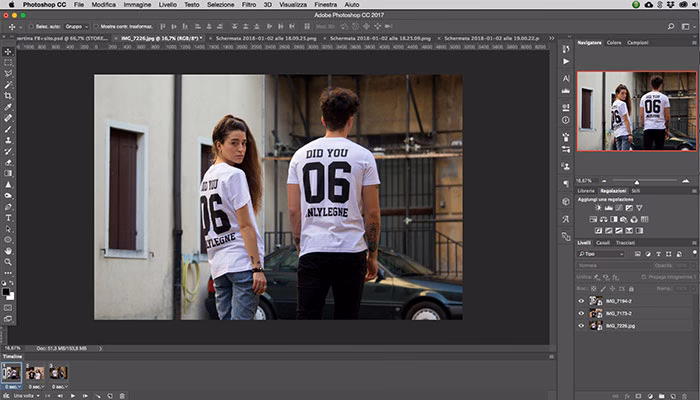Open the search icon in options bar
Screen dimensions: 700x400
point(671,27)
